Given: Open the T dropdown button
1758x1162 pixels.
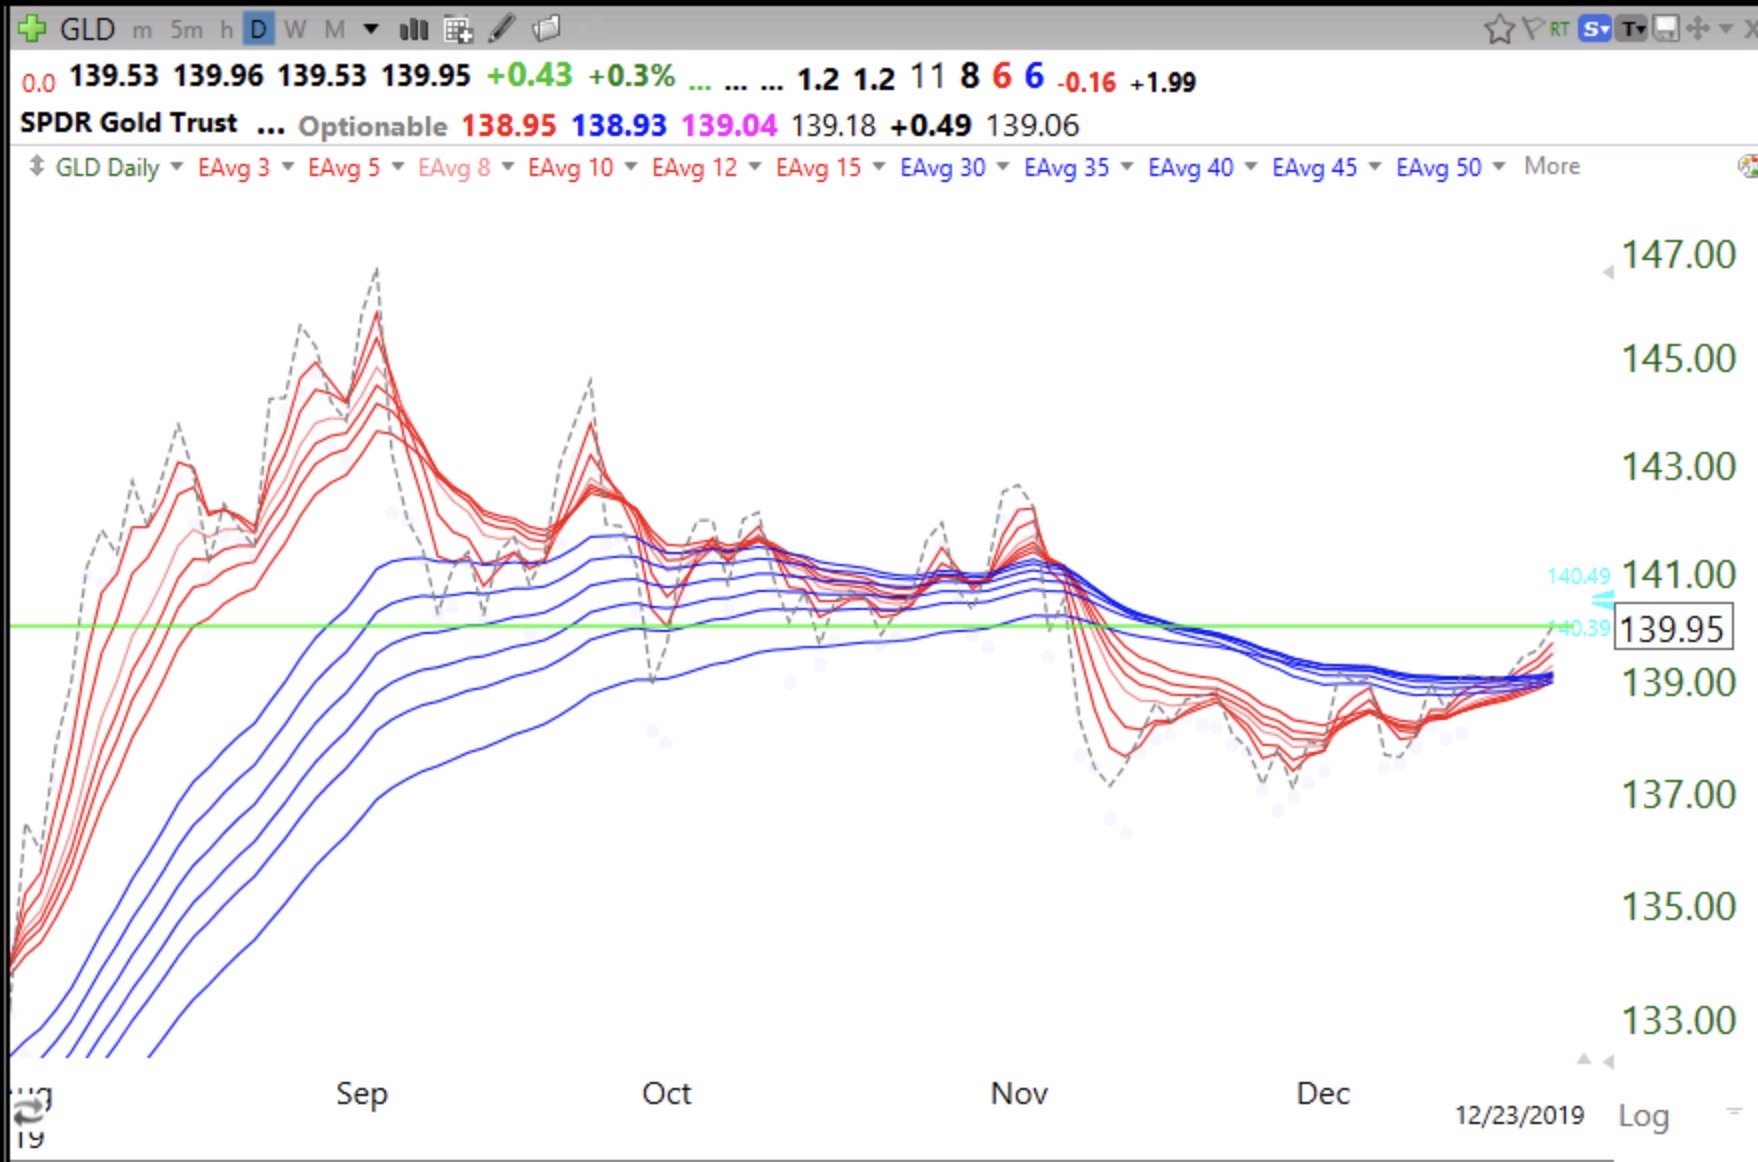Looking at the screenshot, I should click(x=1632, y=29).
